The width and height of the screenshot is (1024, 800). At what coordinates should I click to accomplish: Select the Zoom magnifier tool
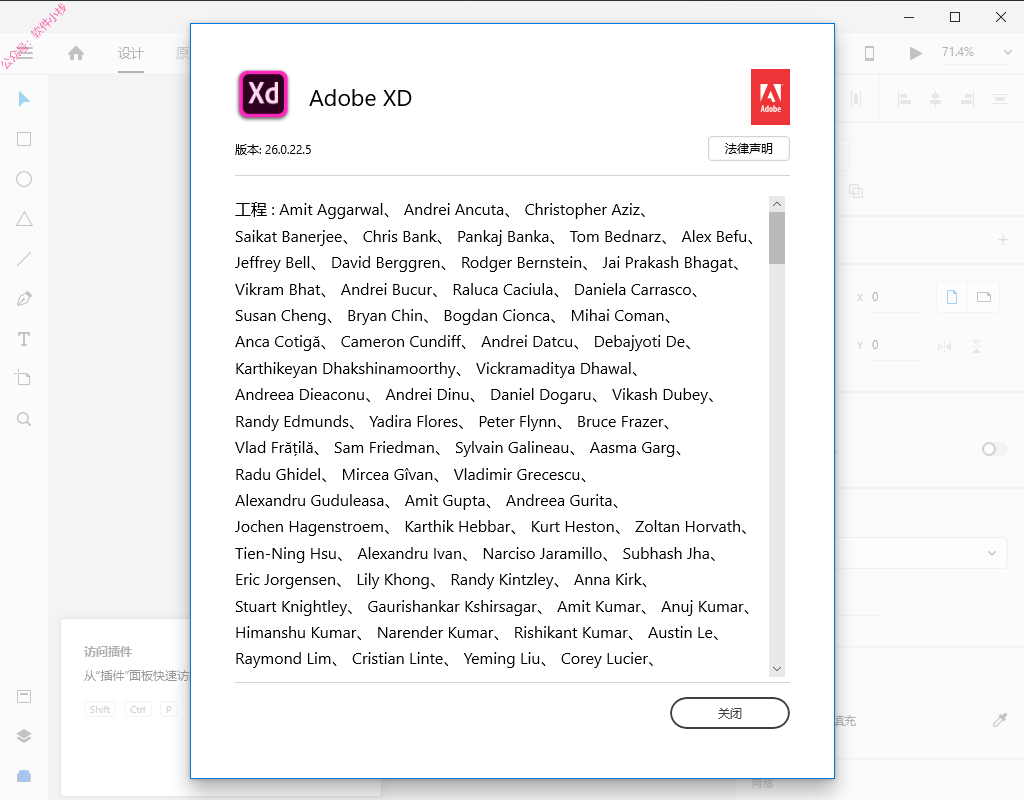[x=24, y=419]
